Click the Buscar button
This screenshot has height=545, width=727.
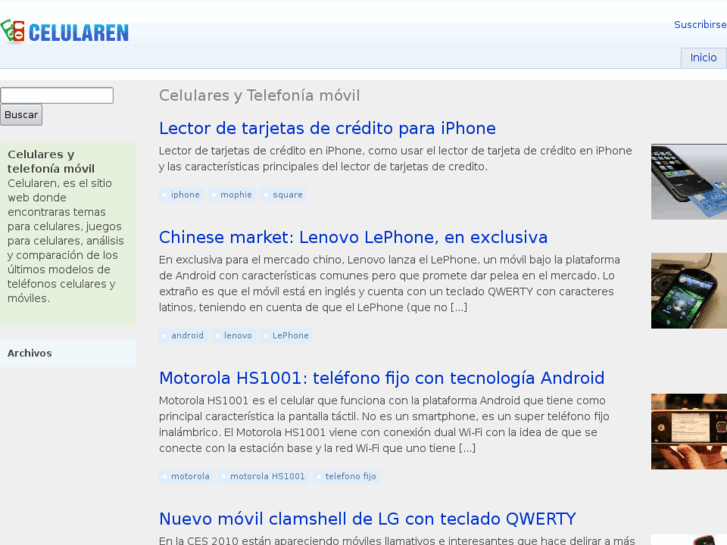(x=21, y=115)
